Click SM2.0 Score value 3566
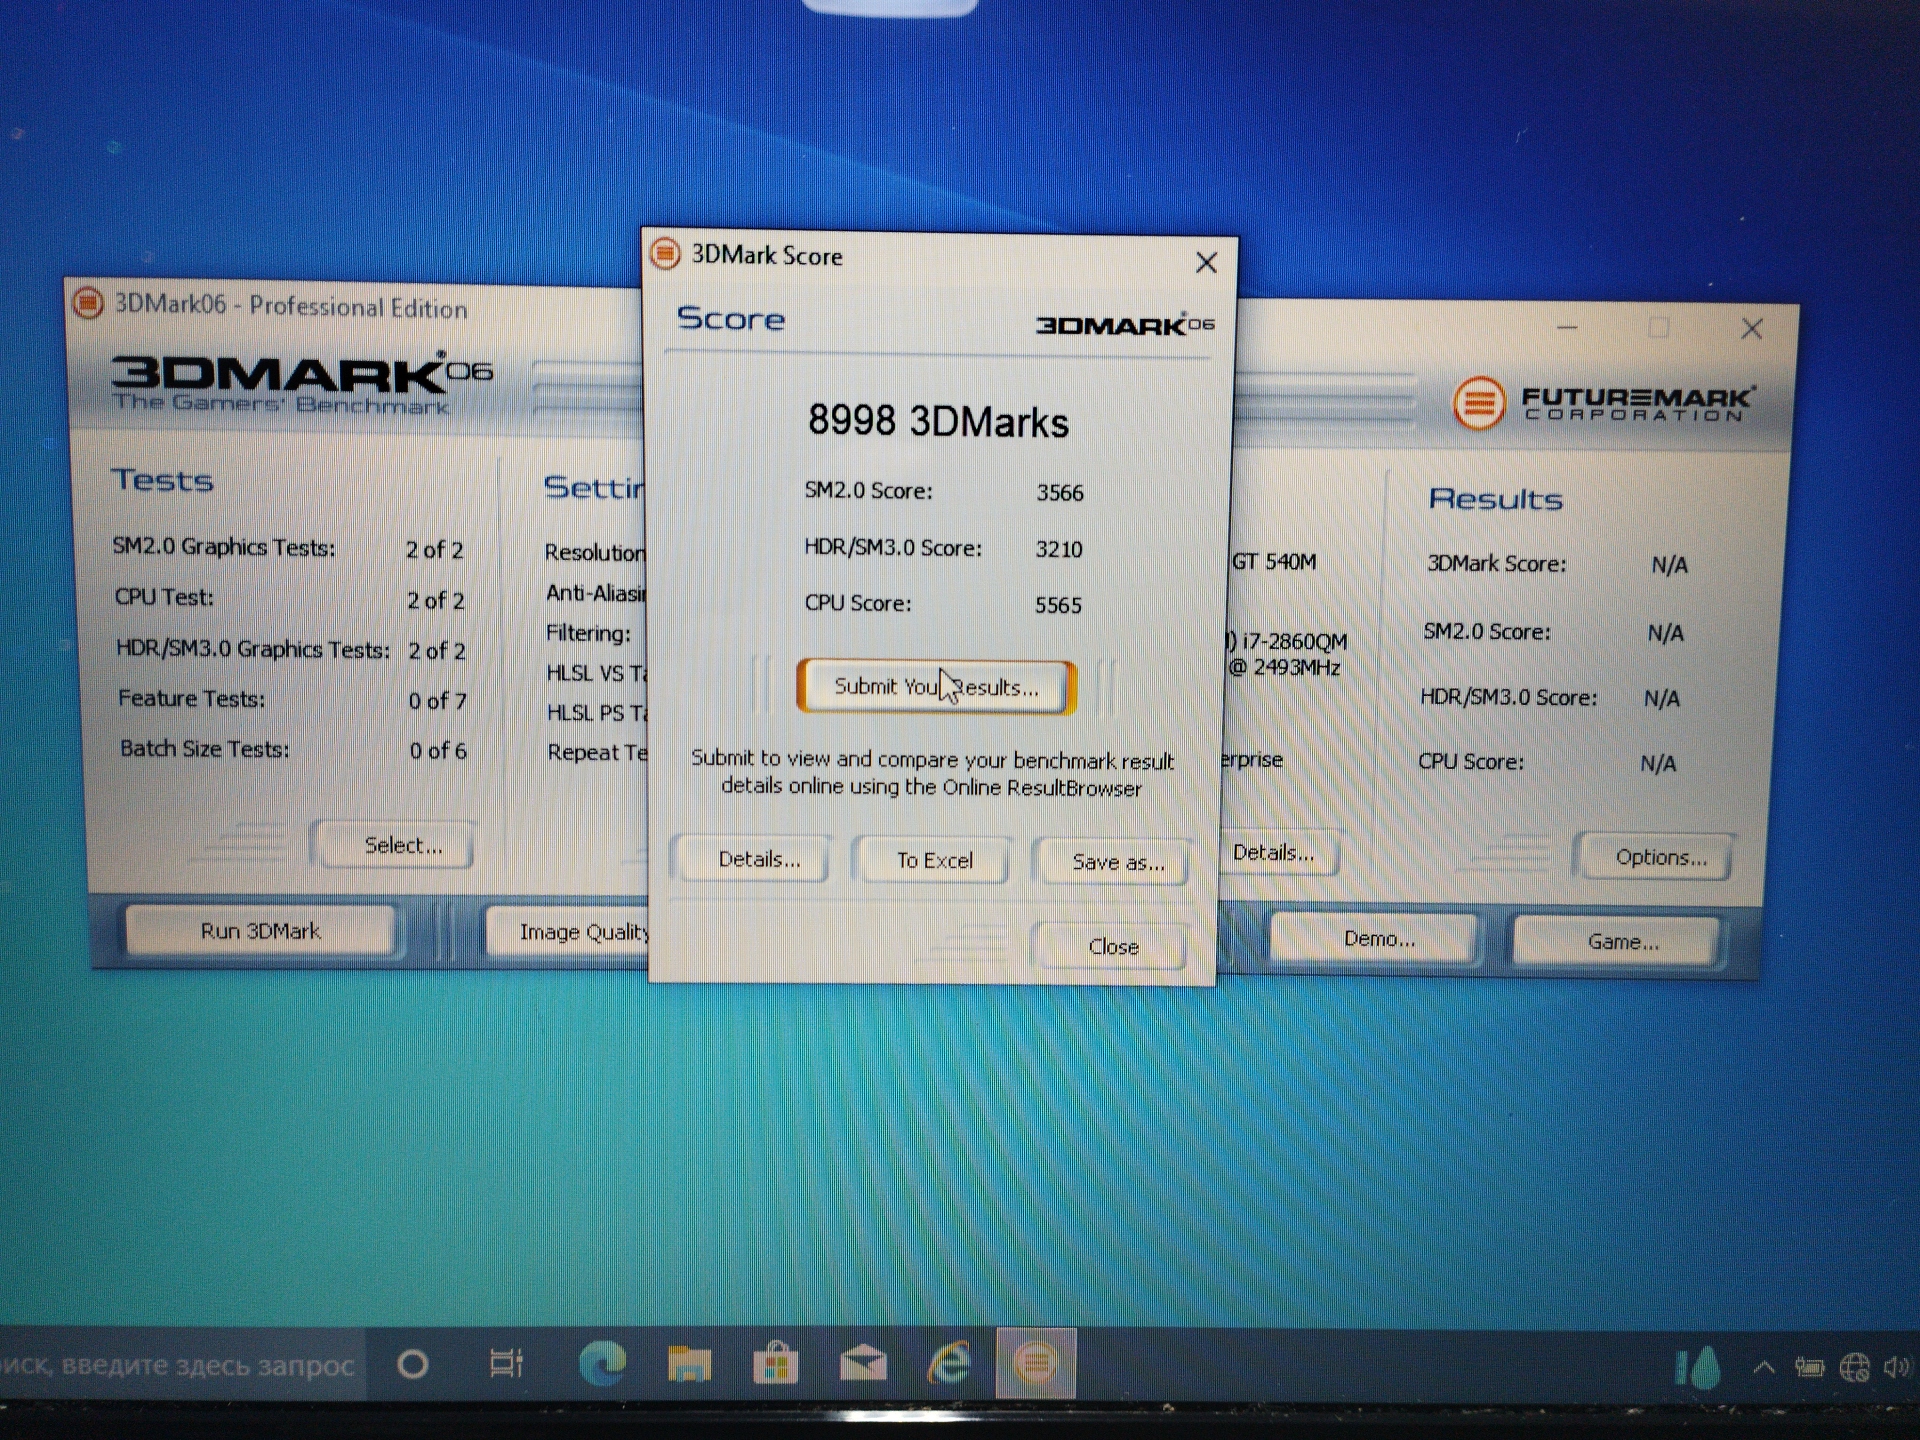 point(1060,493)
